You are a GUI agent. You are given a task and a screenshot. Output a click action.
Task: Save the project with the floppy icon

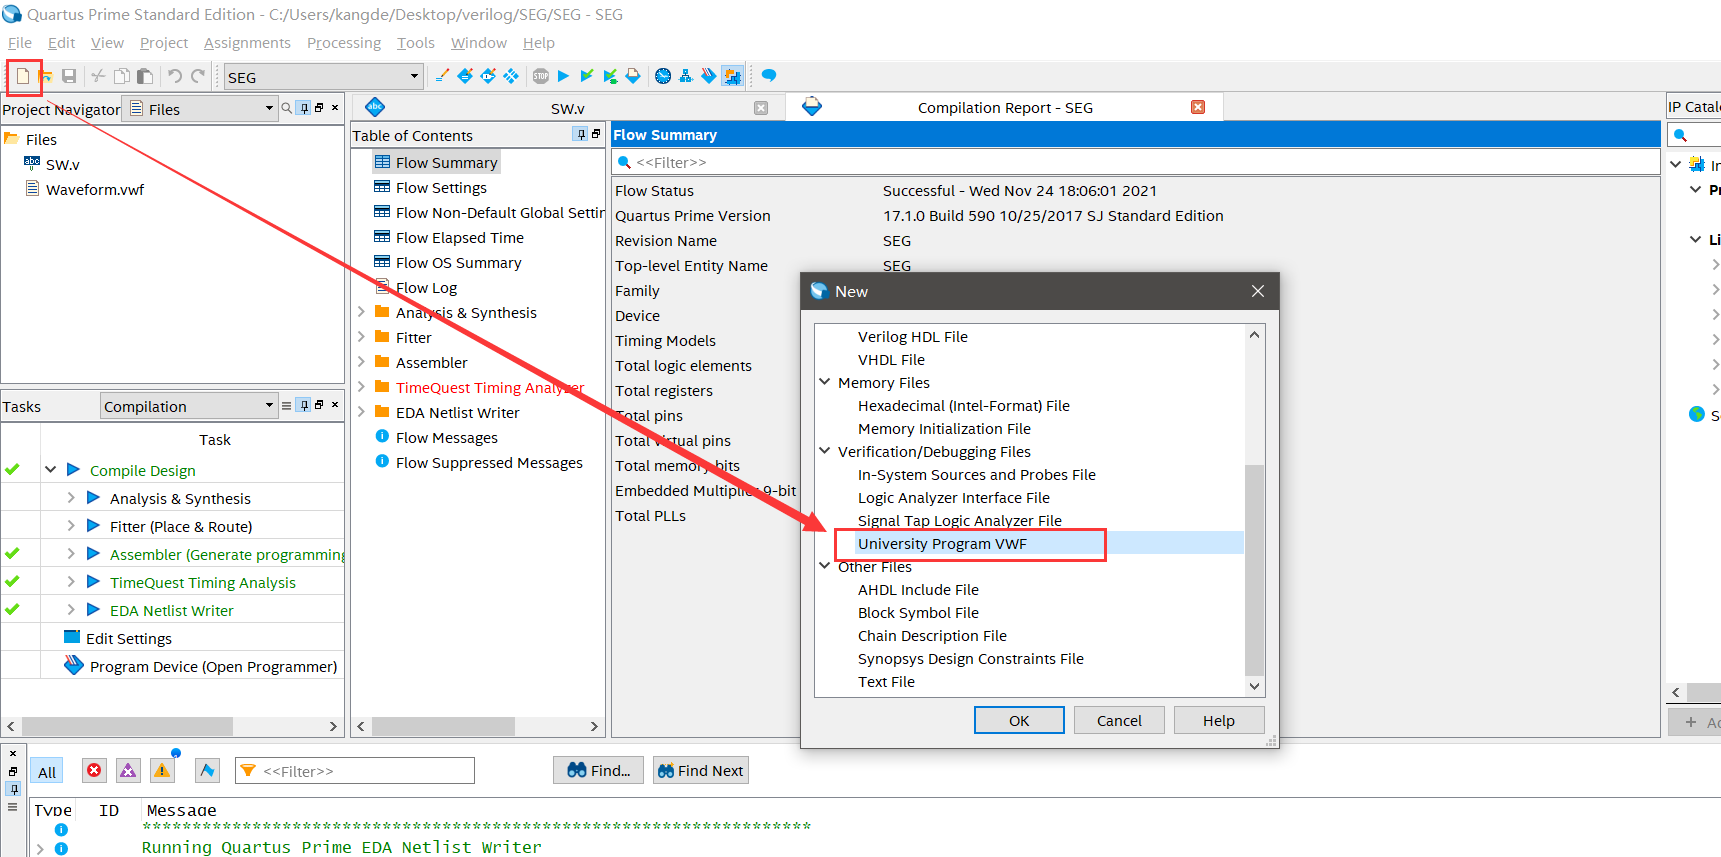click(x=69, y=76)
